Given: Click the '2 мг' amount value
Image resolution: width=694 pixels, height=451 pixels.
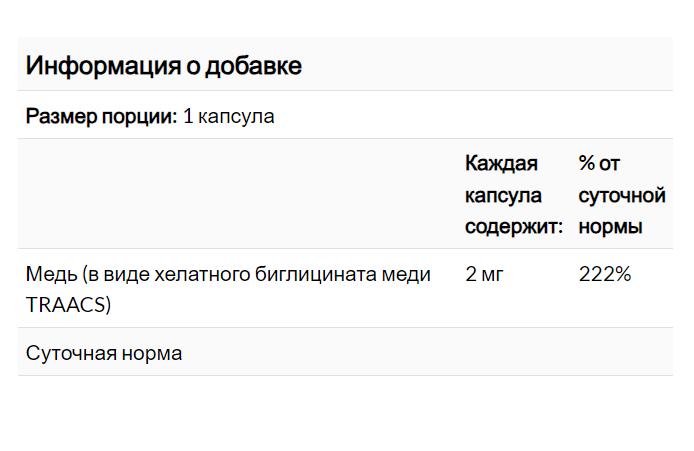Looking at the screenshot, I should click(484, 274).
